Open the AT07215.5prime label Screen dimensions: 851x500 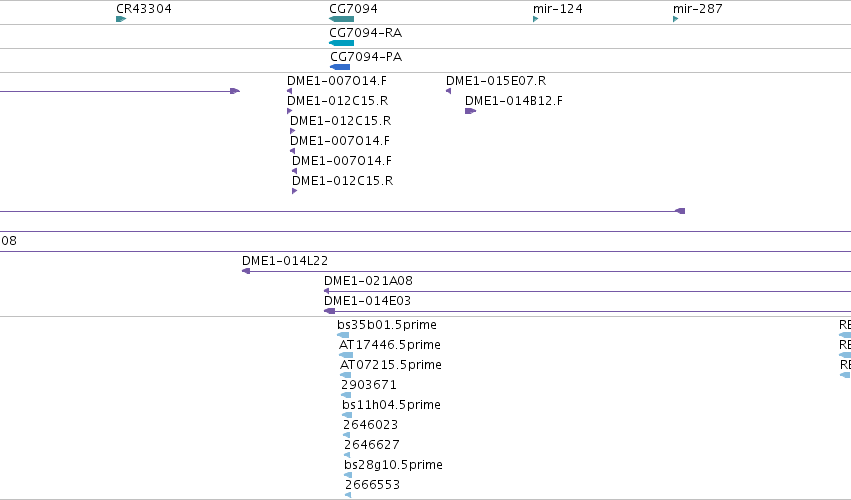[391, 365]
